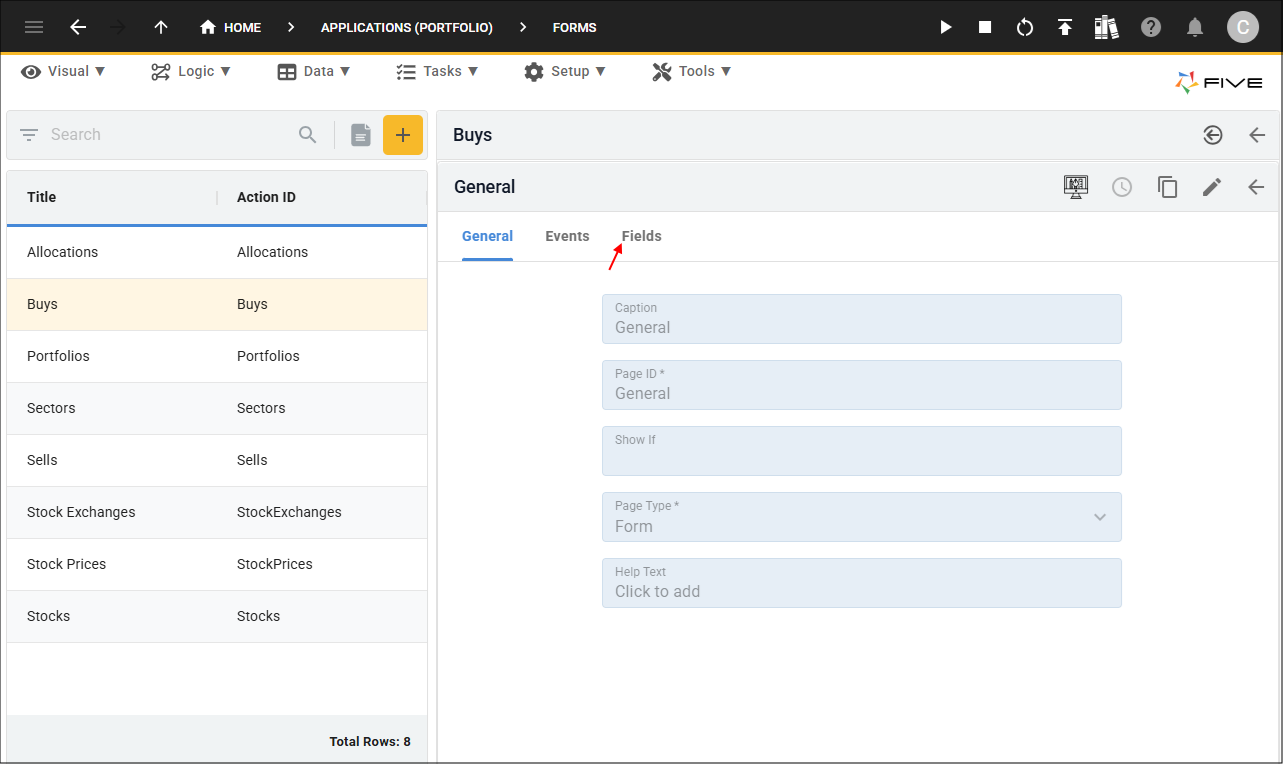Click the circled left arrow in Buys header
The height and width of the screenshot is (764, 1283).
point(1213,135)
